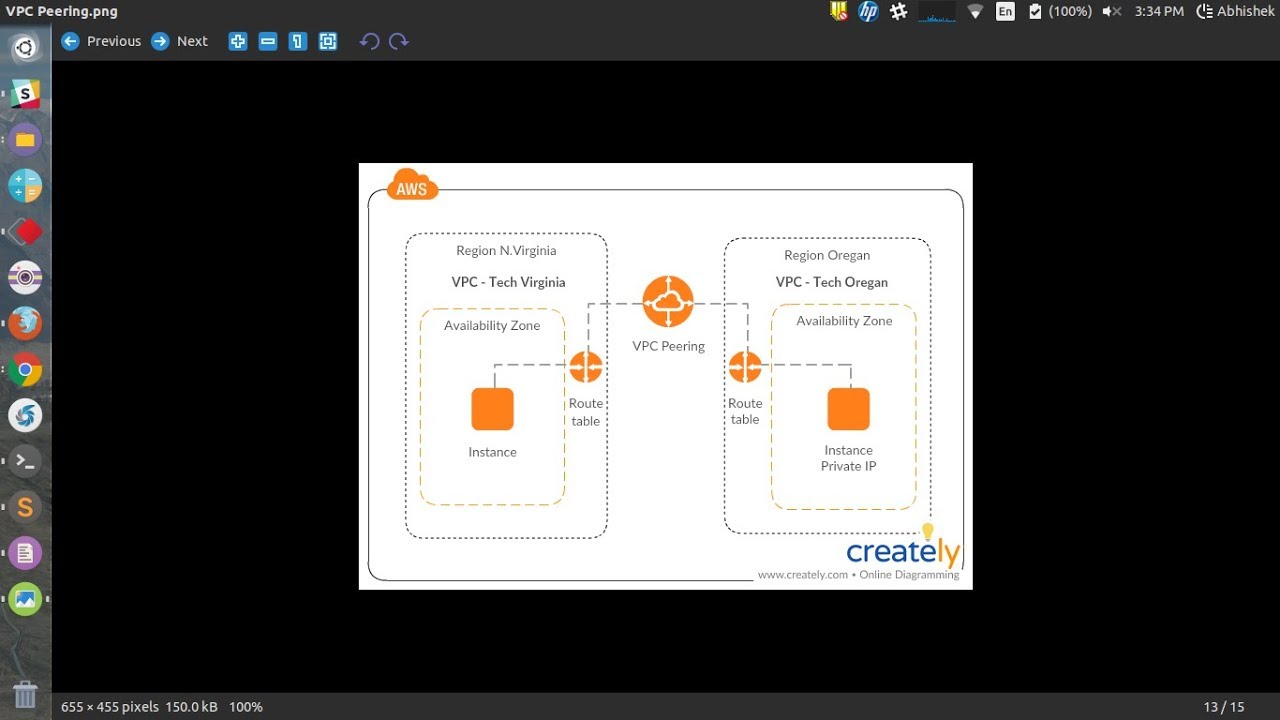Image resolution: width=1280 pixels, height=720 pixels.
Task: Open Slack from the dock
Action: [25, 94]
